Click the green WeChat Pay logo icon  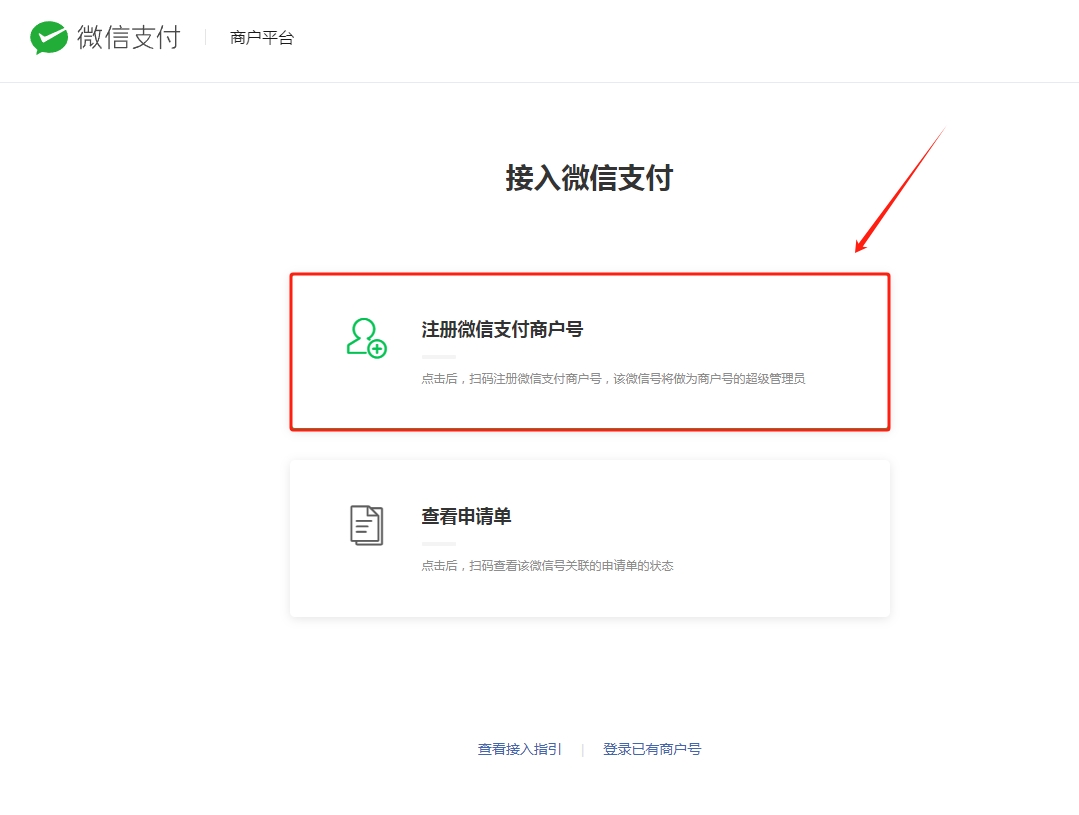49,38
